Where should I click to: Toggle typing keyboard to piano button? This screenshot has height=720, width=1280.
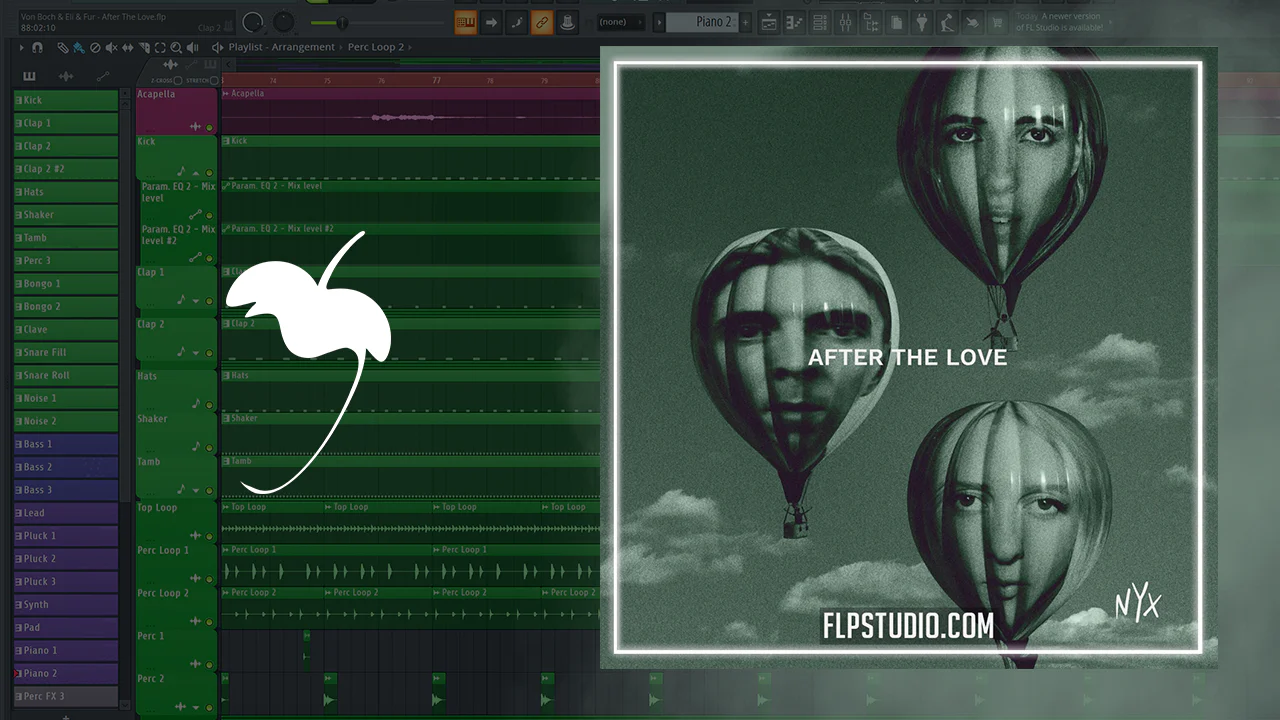466,21
